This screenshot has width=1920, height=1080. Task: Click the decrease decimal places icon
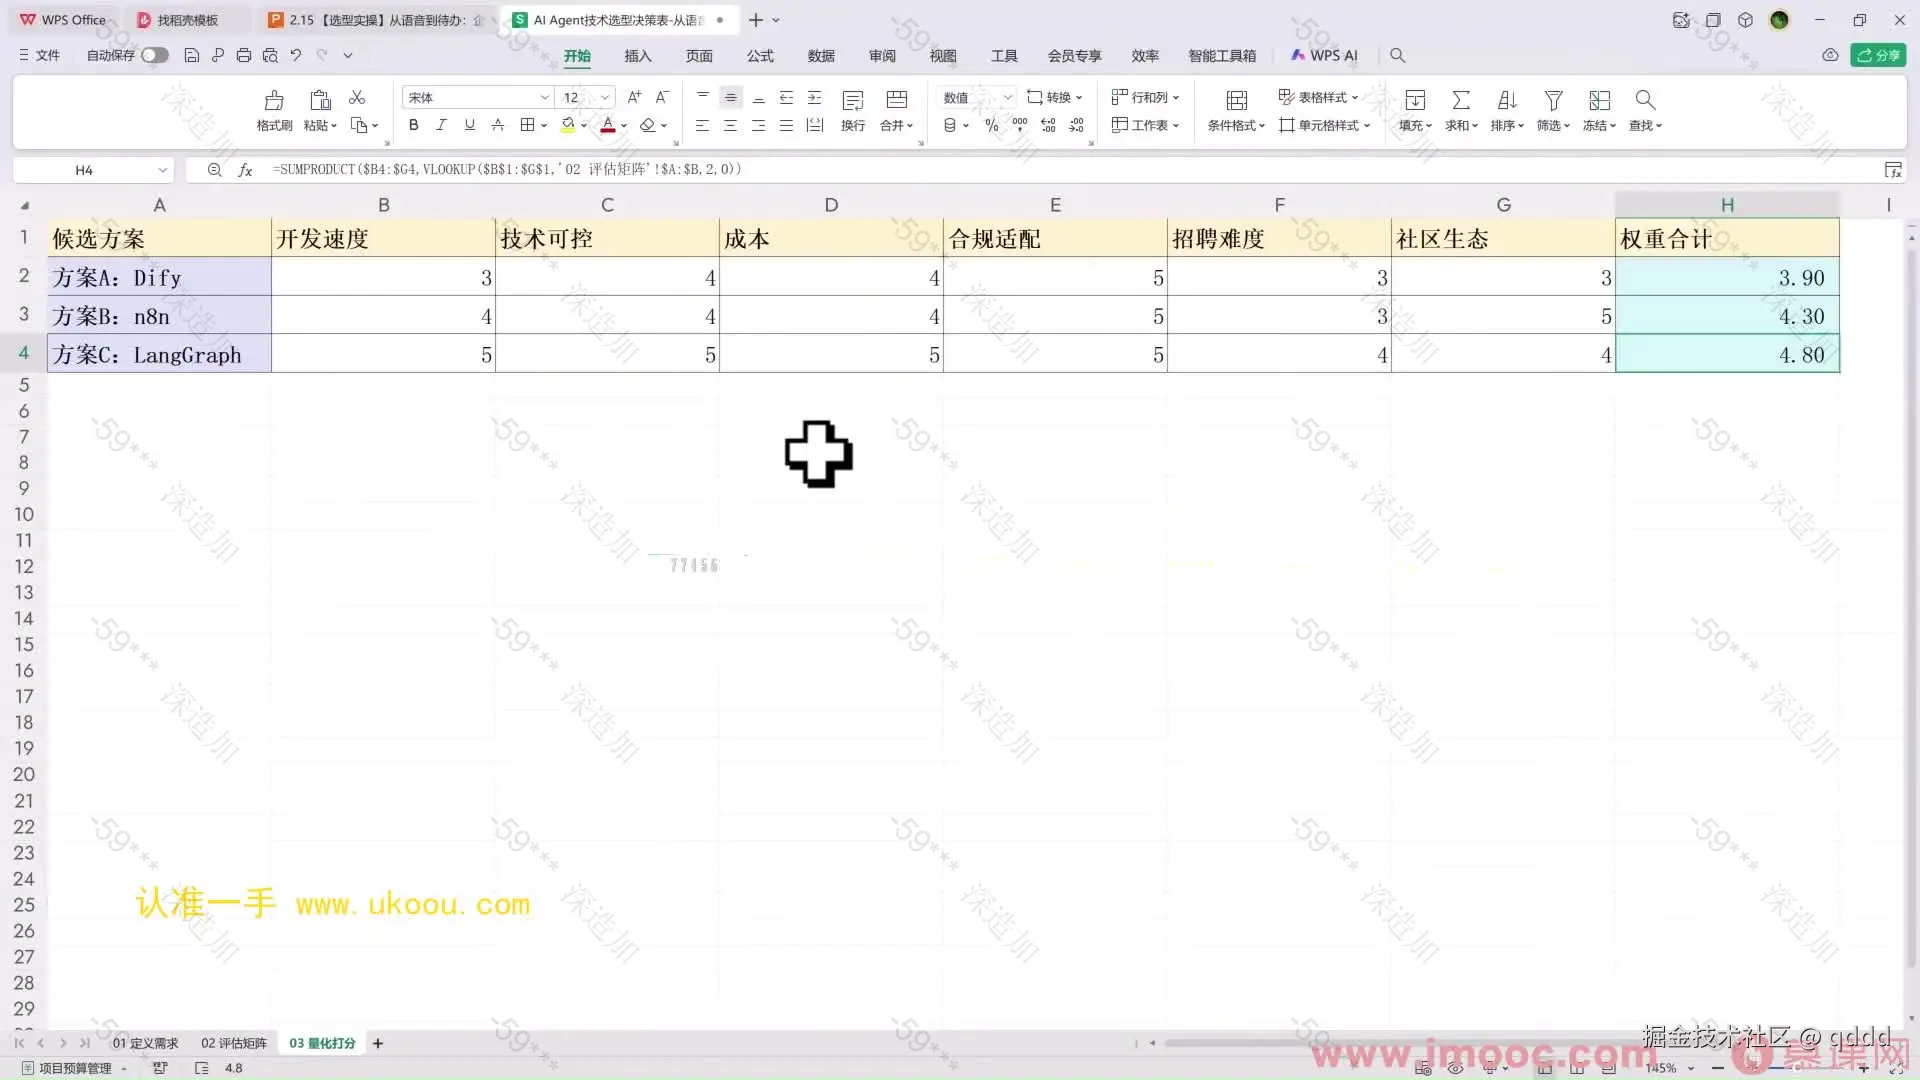[x=1076, y=125]
